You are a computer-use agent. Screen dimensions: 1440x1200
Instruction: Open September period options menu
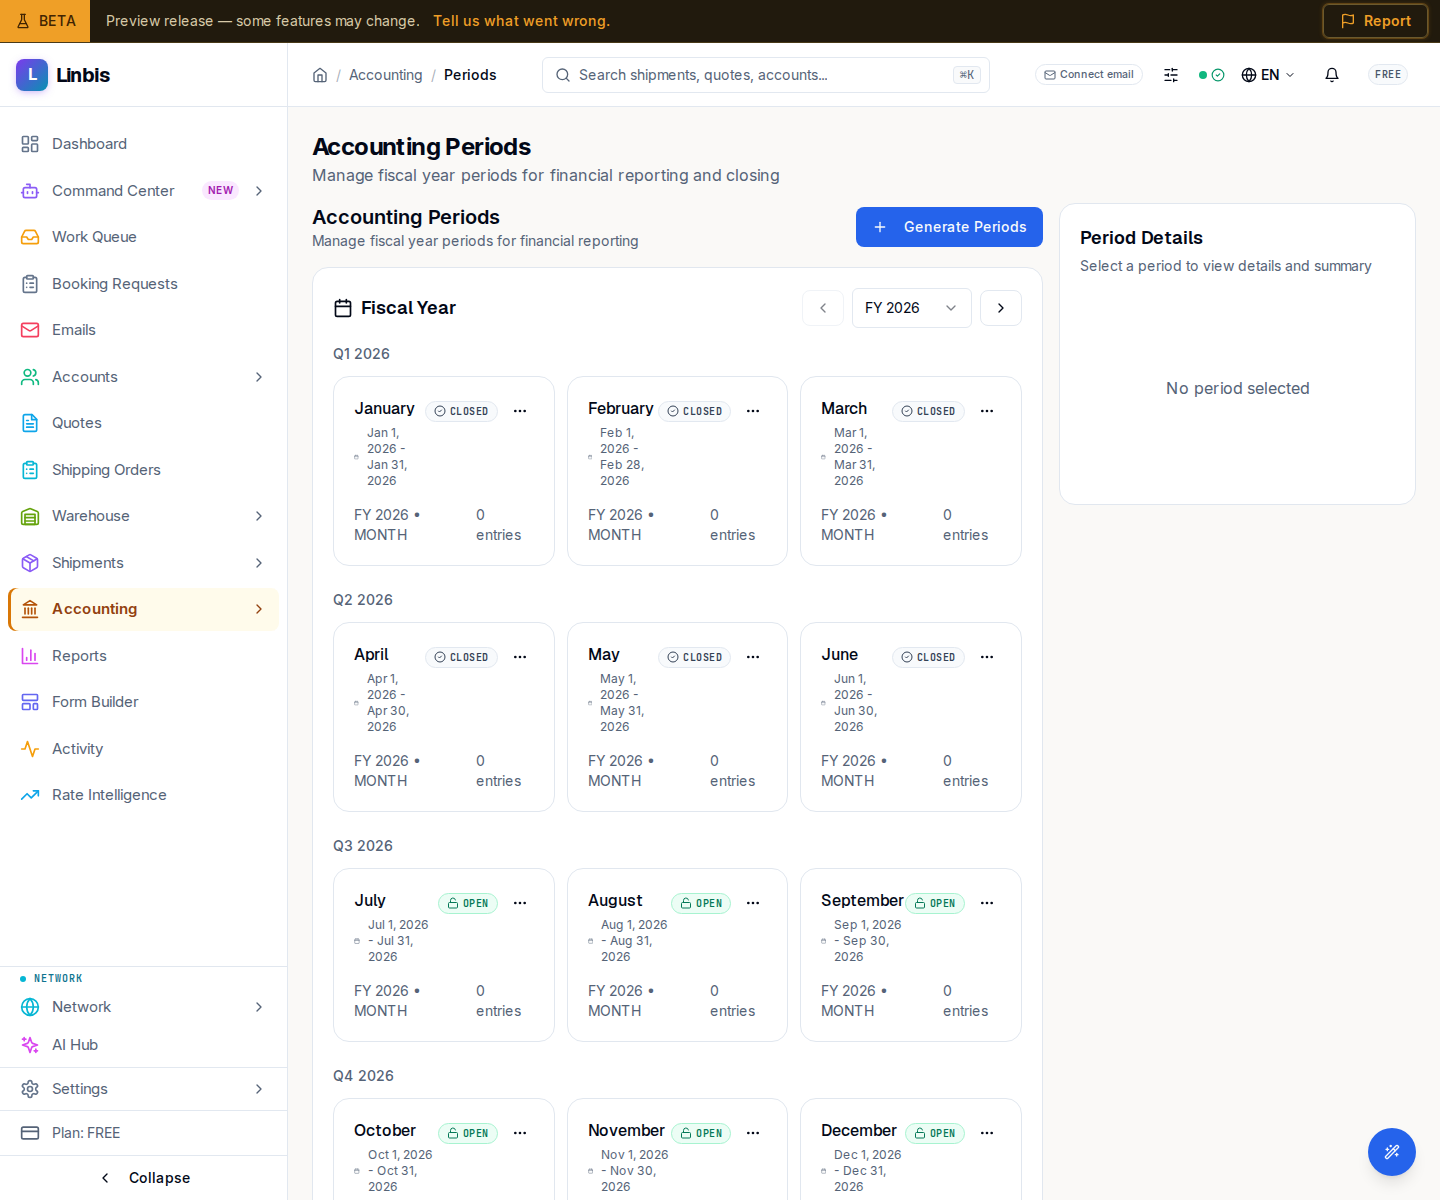(x=987, y=903)
